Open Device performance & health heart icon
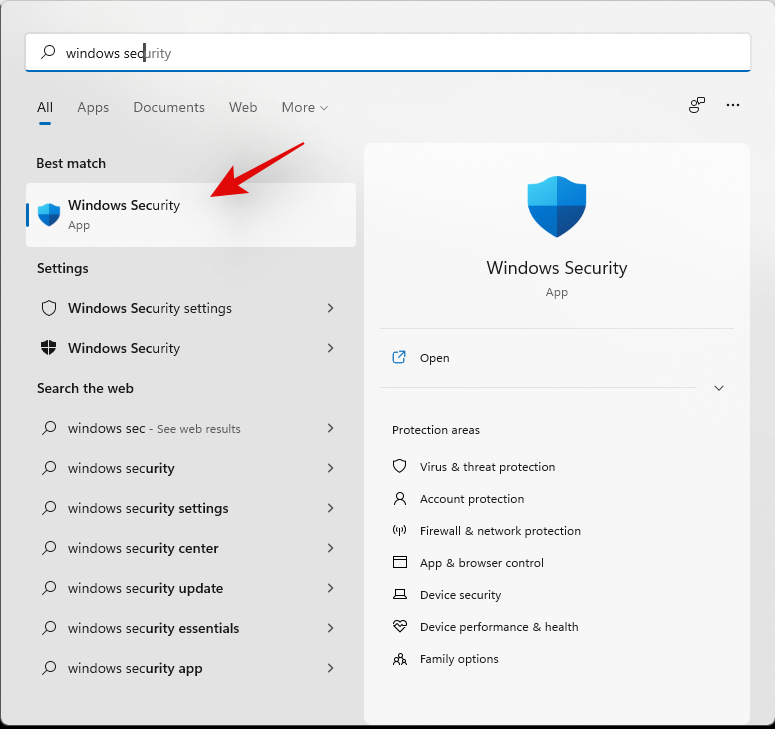Screen dimensions: 775x729 click(400, 627)
